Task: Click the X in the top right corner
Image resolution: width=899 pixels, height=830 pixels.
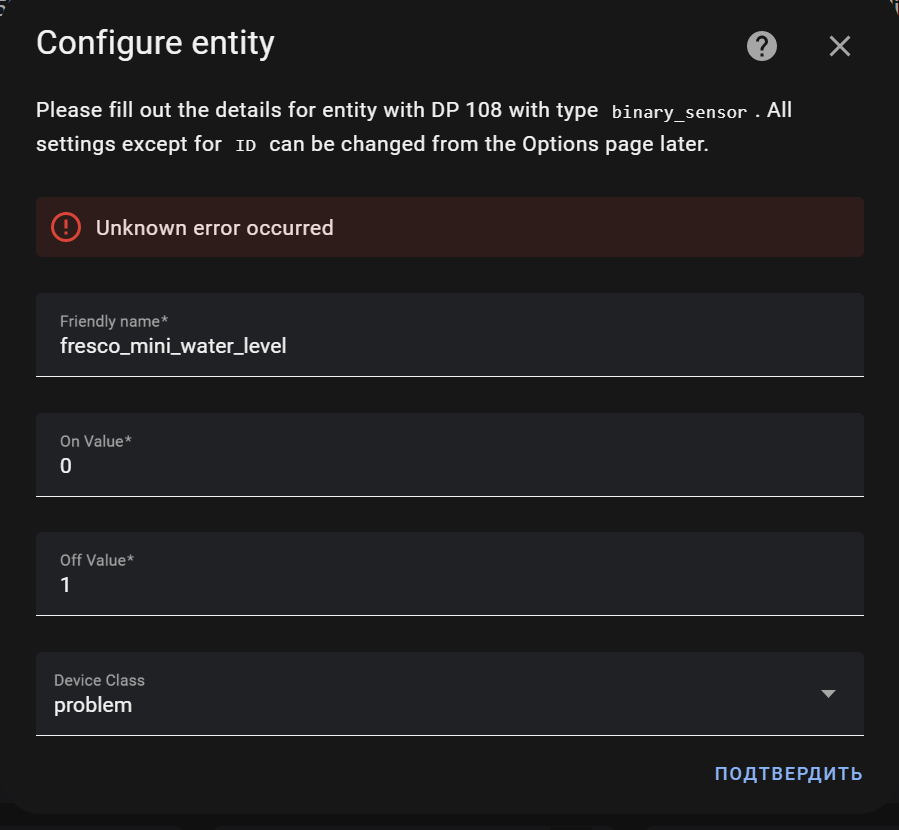Action: pos(839,46)
